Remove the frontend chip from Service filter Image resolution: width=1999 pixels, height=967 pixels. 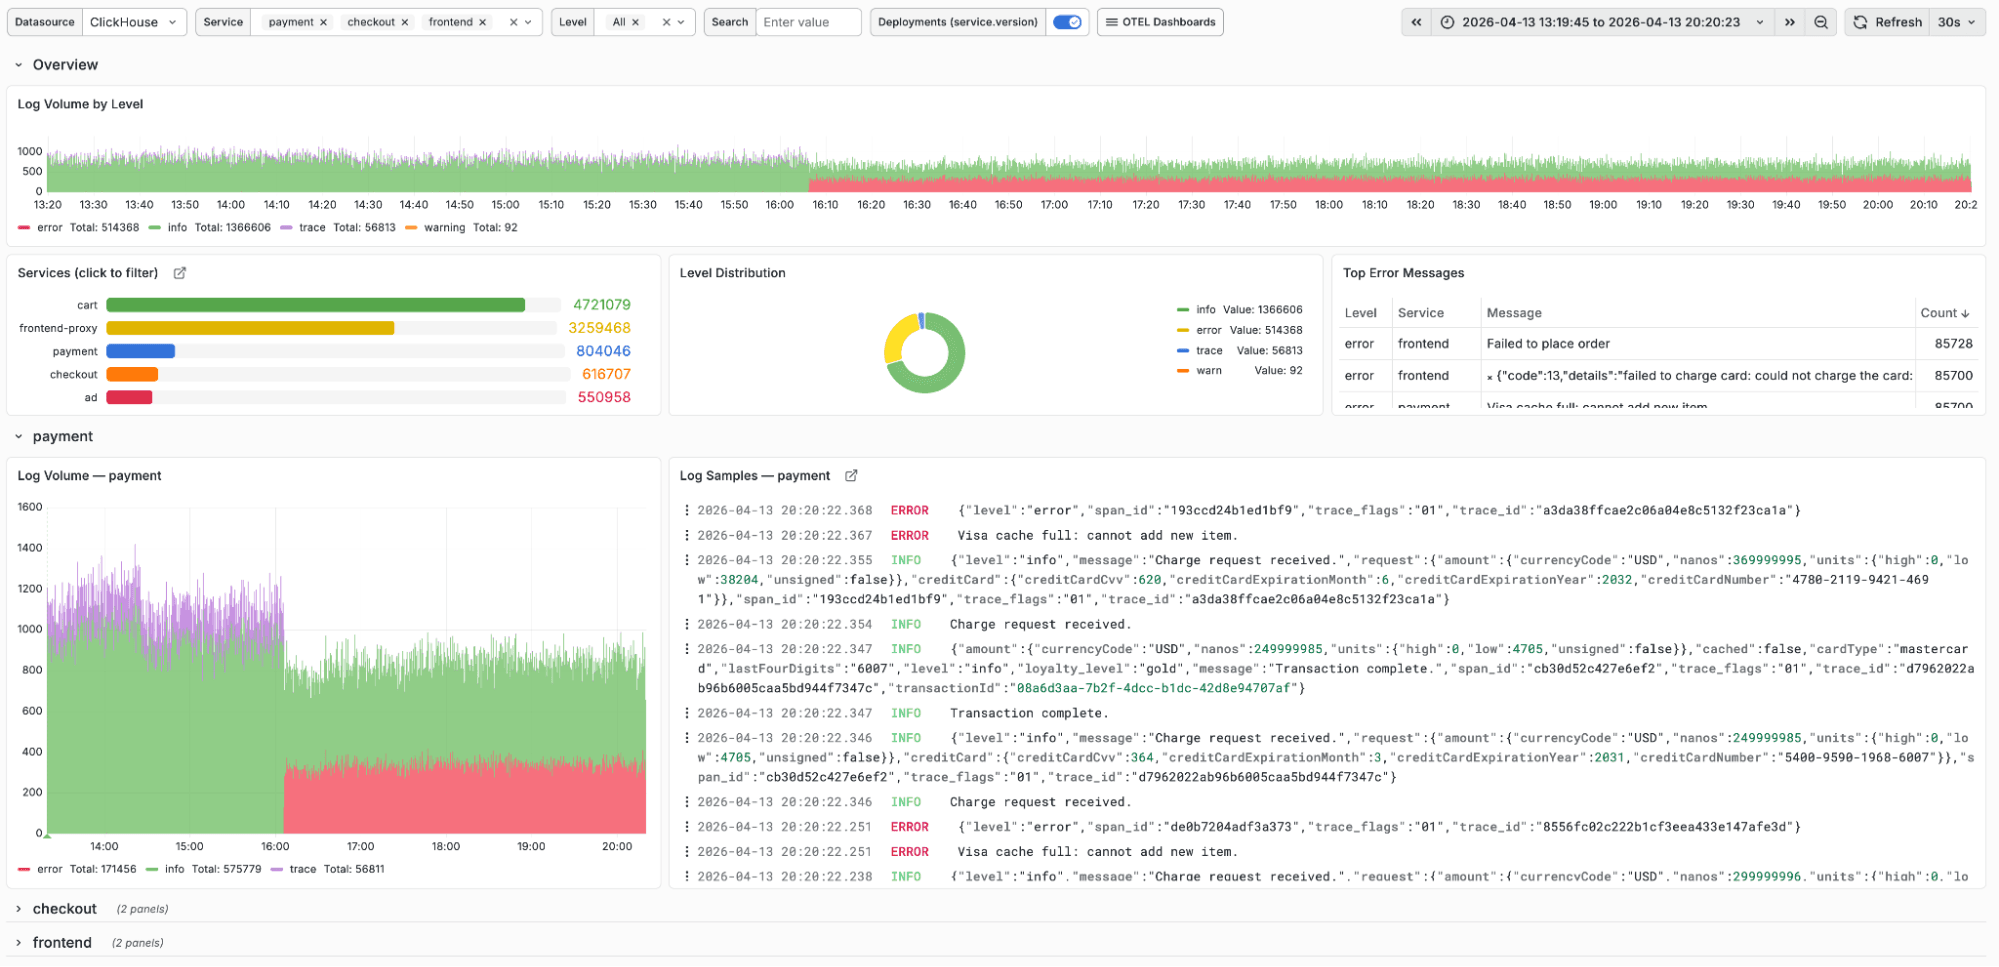482,22
